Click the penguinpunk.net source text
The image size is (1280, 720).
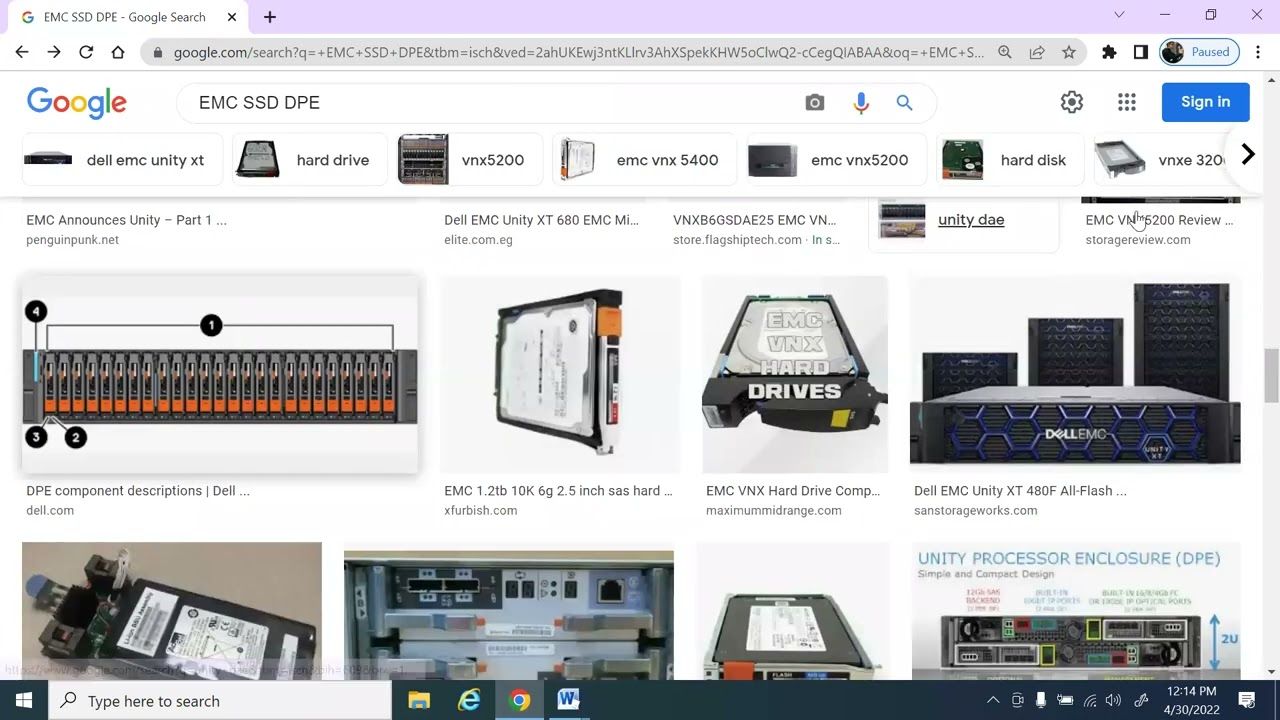tap(72, 240)
